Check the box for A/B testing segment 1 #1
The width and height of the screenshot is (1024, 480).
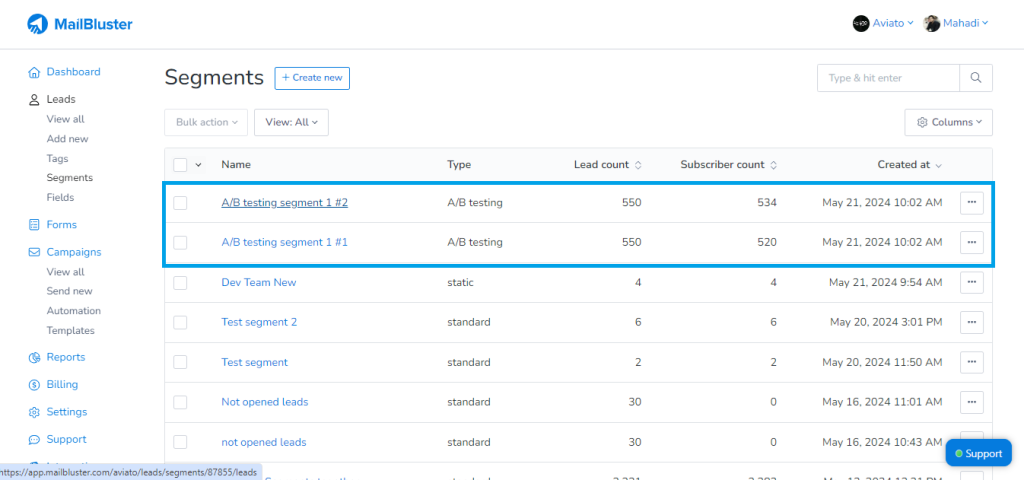coord(180,243)
